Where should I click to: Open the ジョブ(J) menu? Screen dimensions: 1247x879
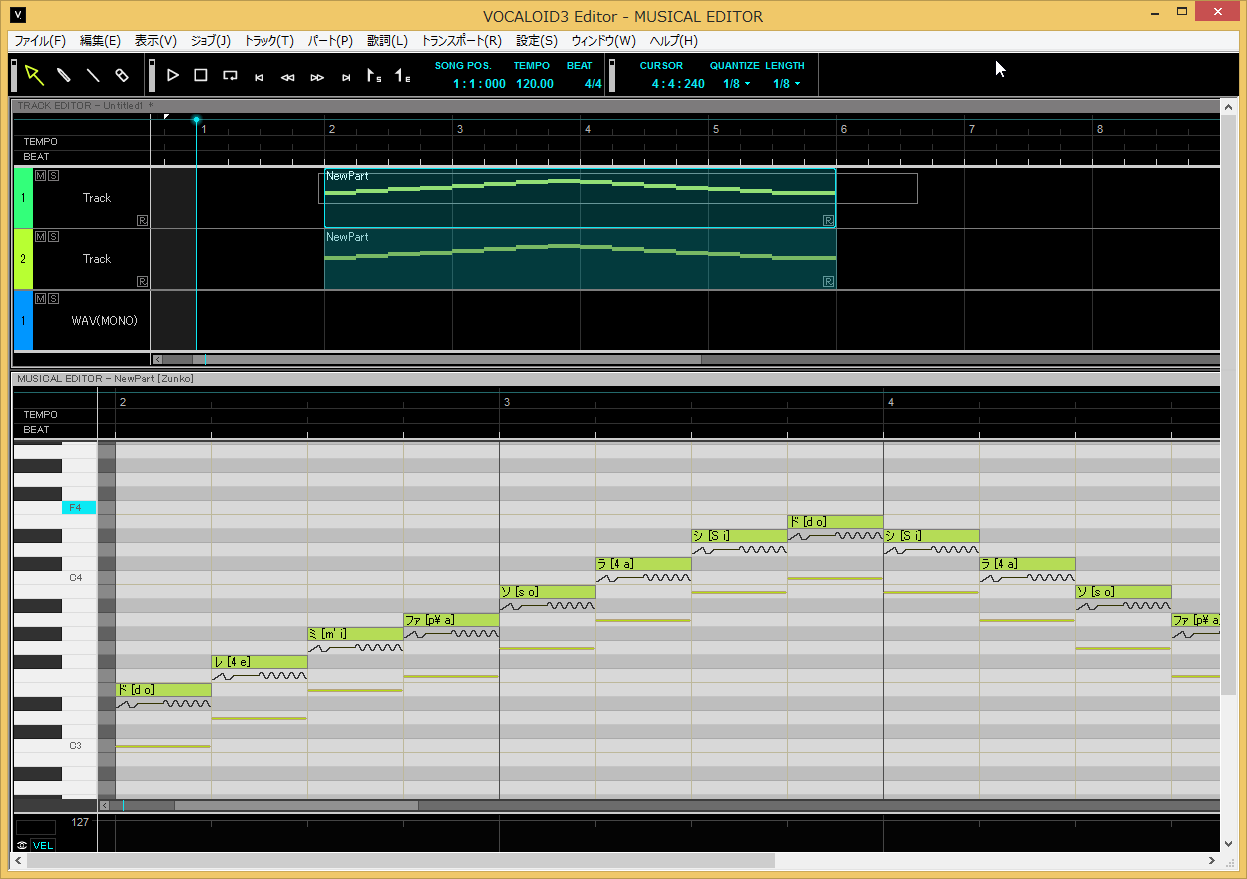[211, 41]
